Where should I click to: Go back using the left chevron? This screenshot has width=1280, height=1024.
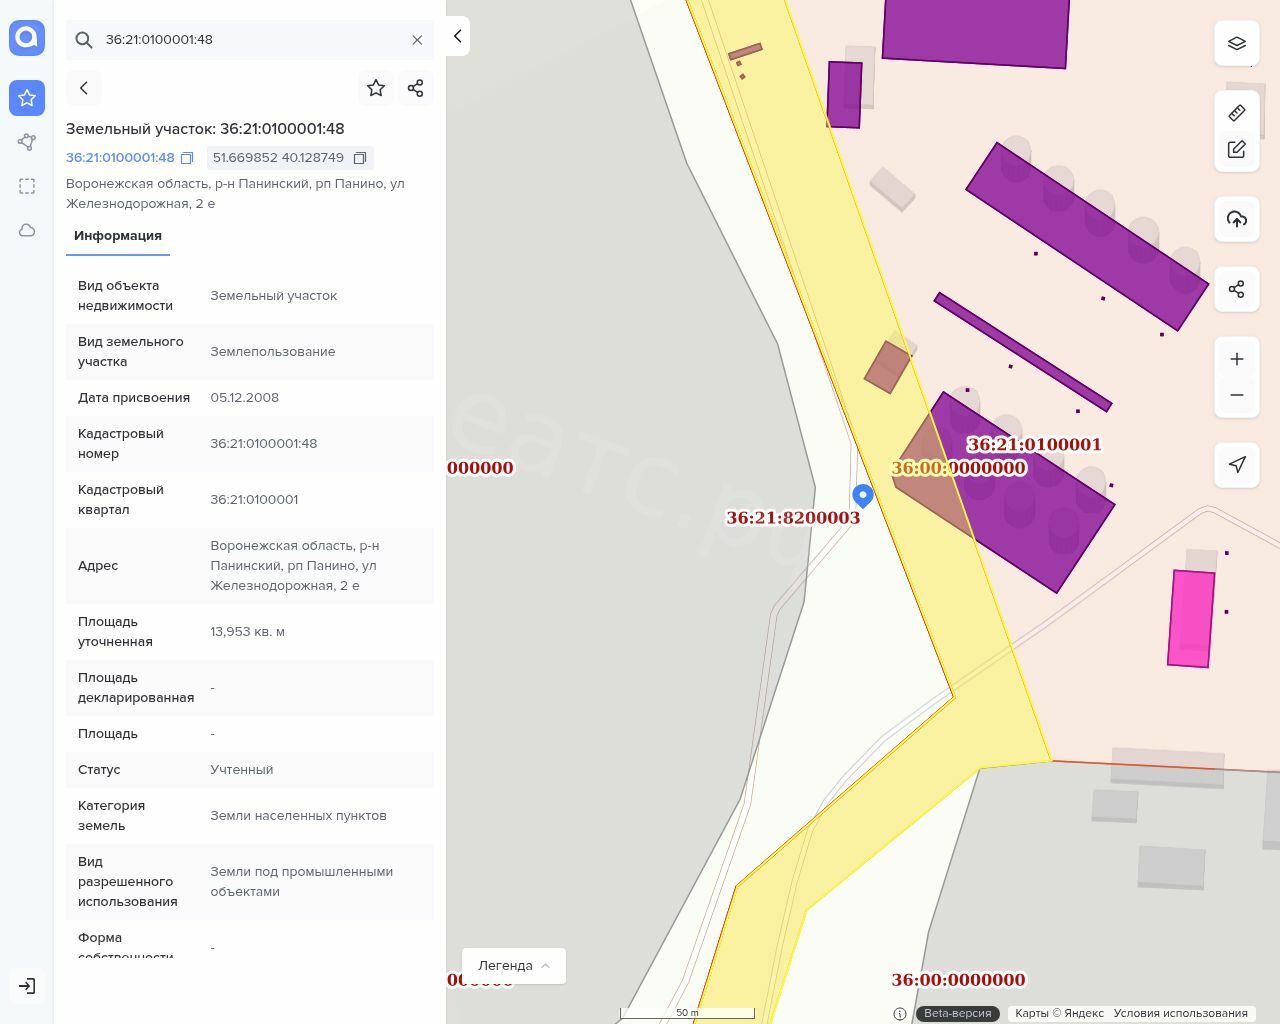click(x=84, y=88)
